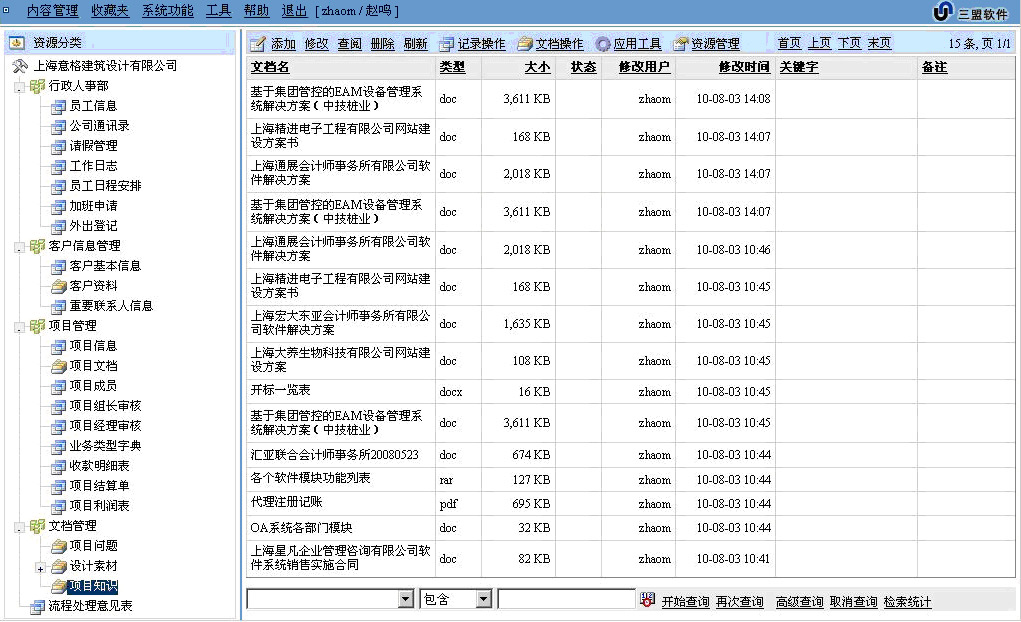Click the 高级查询 link

click(799, 602)
